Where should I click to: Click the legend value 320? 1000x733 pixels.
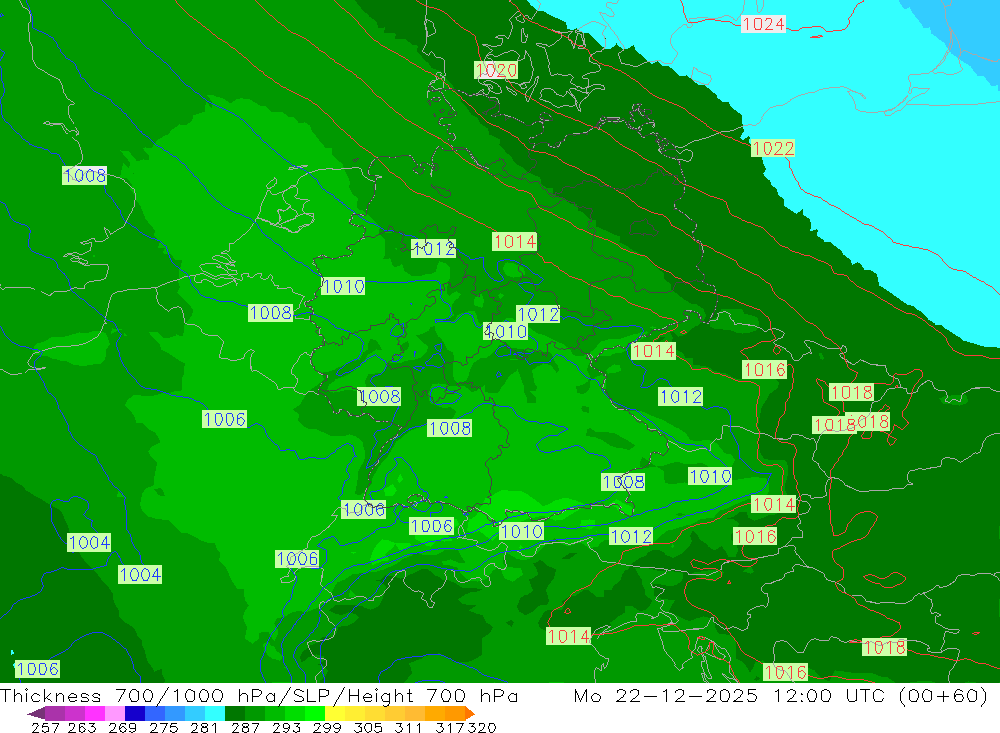point(482,727)
